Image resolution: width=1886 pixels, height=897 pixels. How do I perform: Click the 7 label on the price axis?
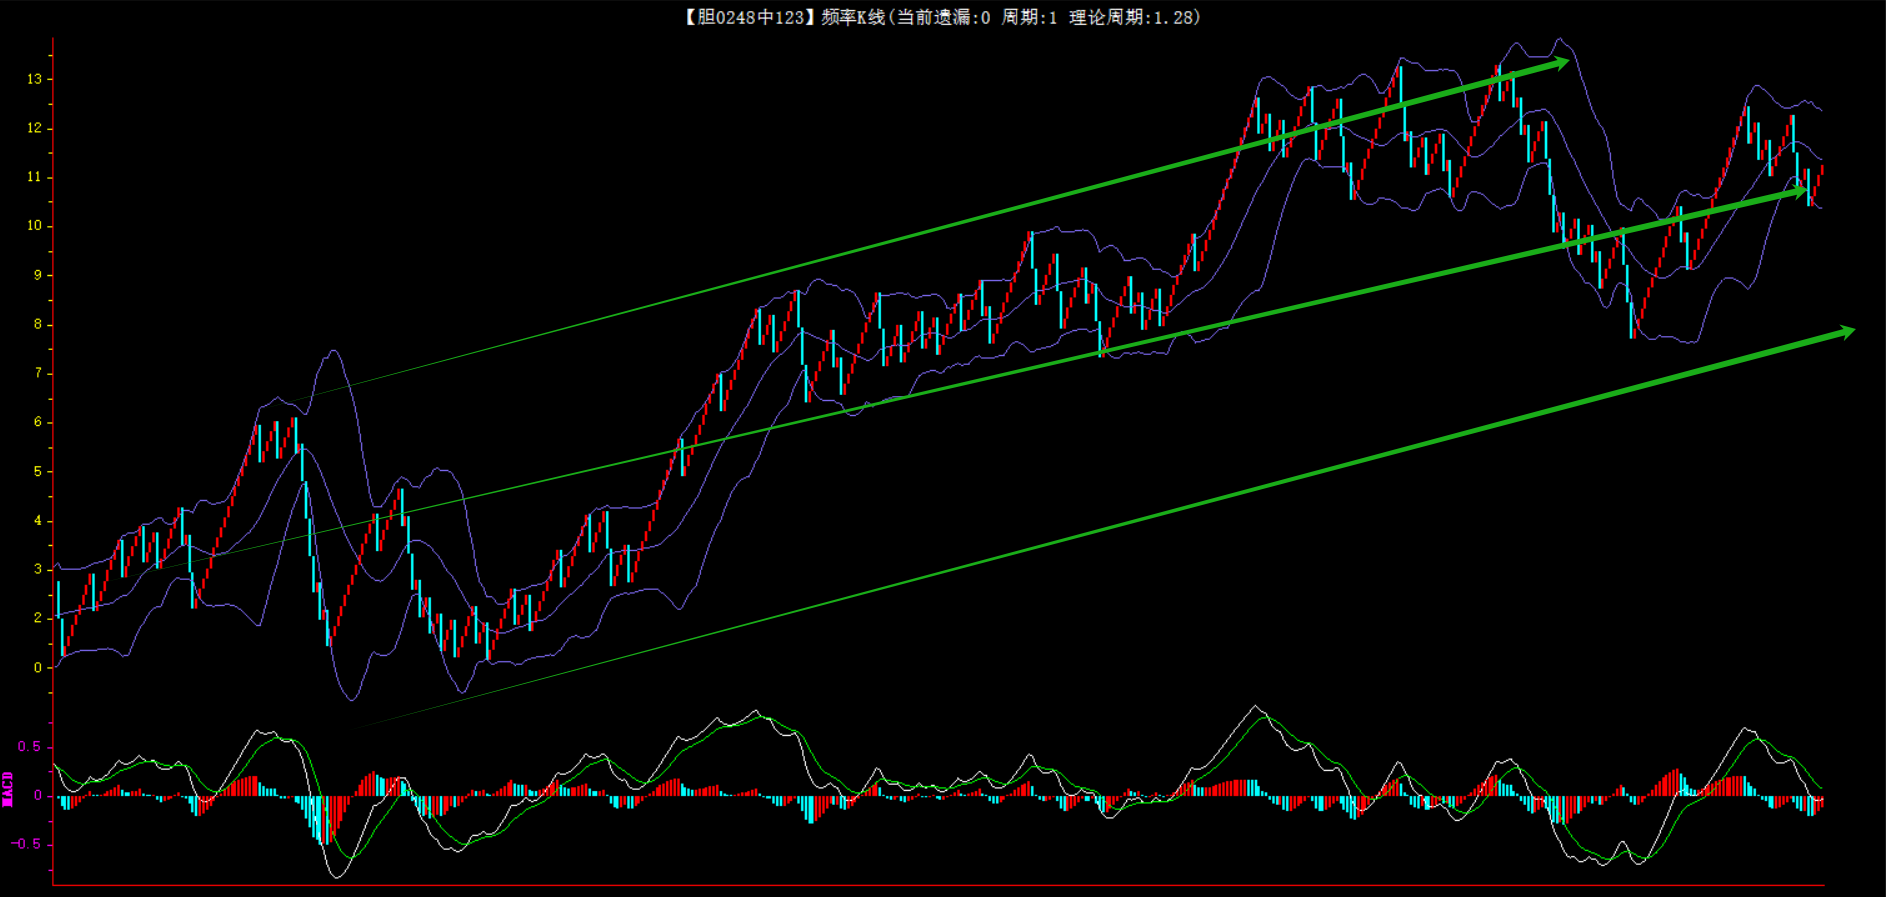(38, 373)
